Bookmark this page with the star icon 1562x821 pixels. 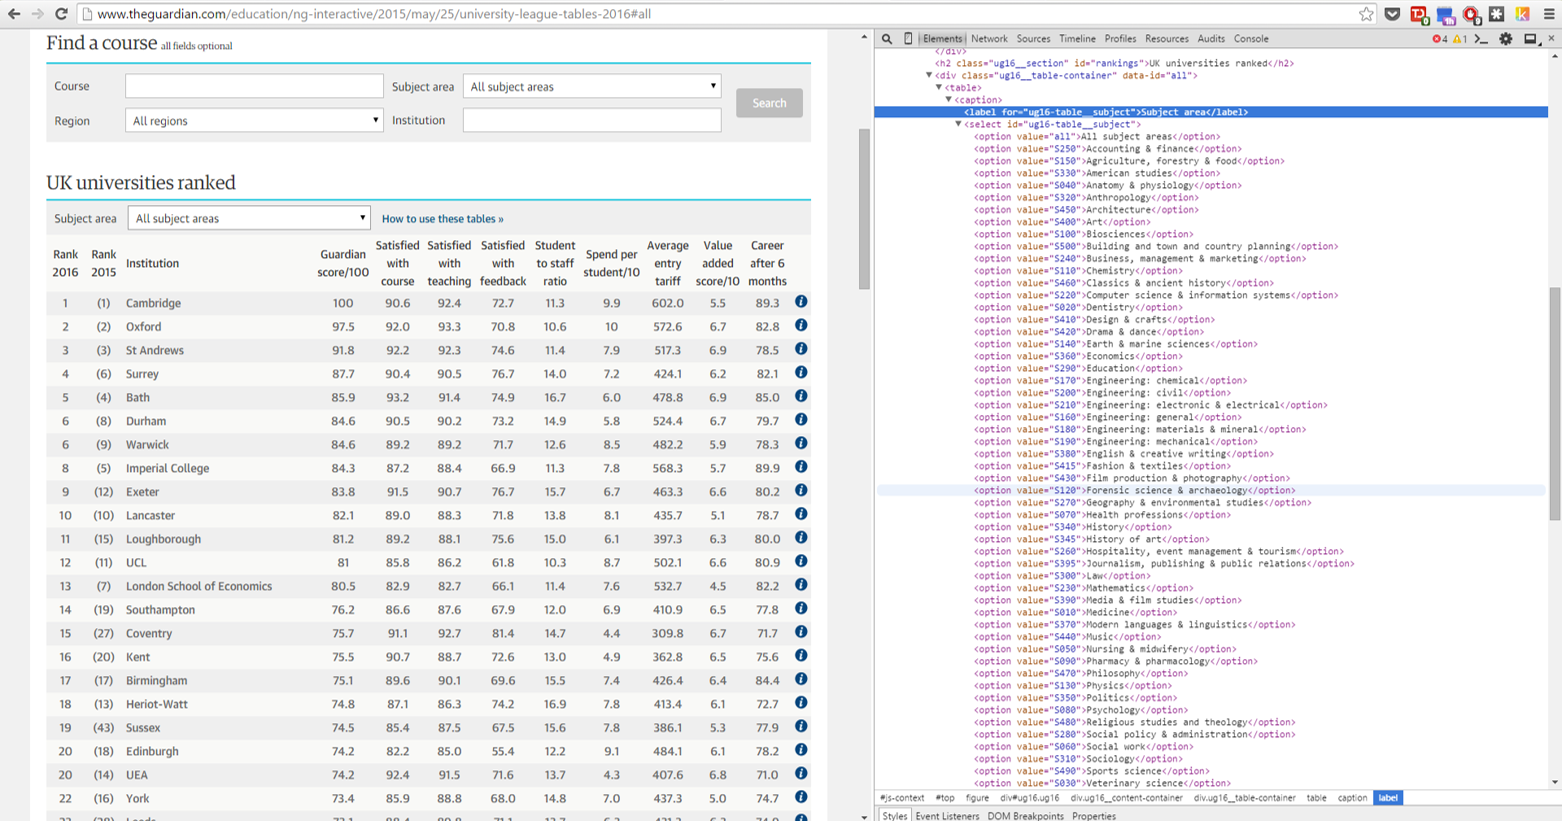(x=1366, y=14)
